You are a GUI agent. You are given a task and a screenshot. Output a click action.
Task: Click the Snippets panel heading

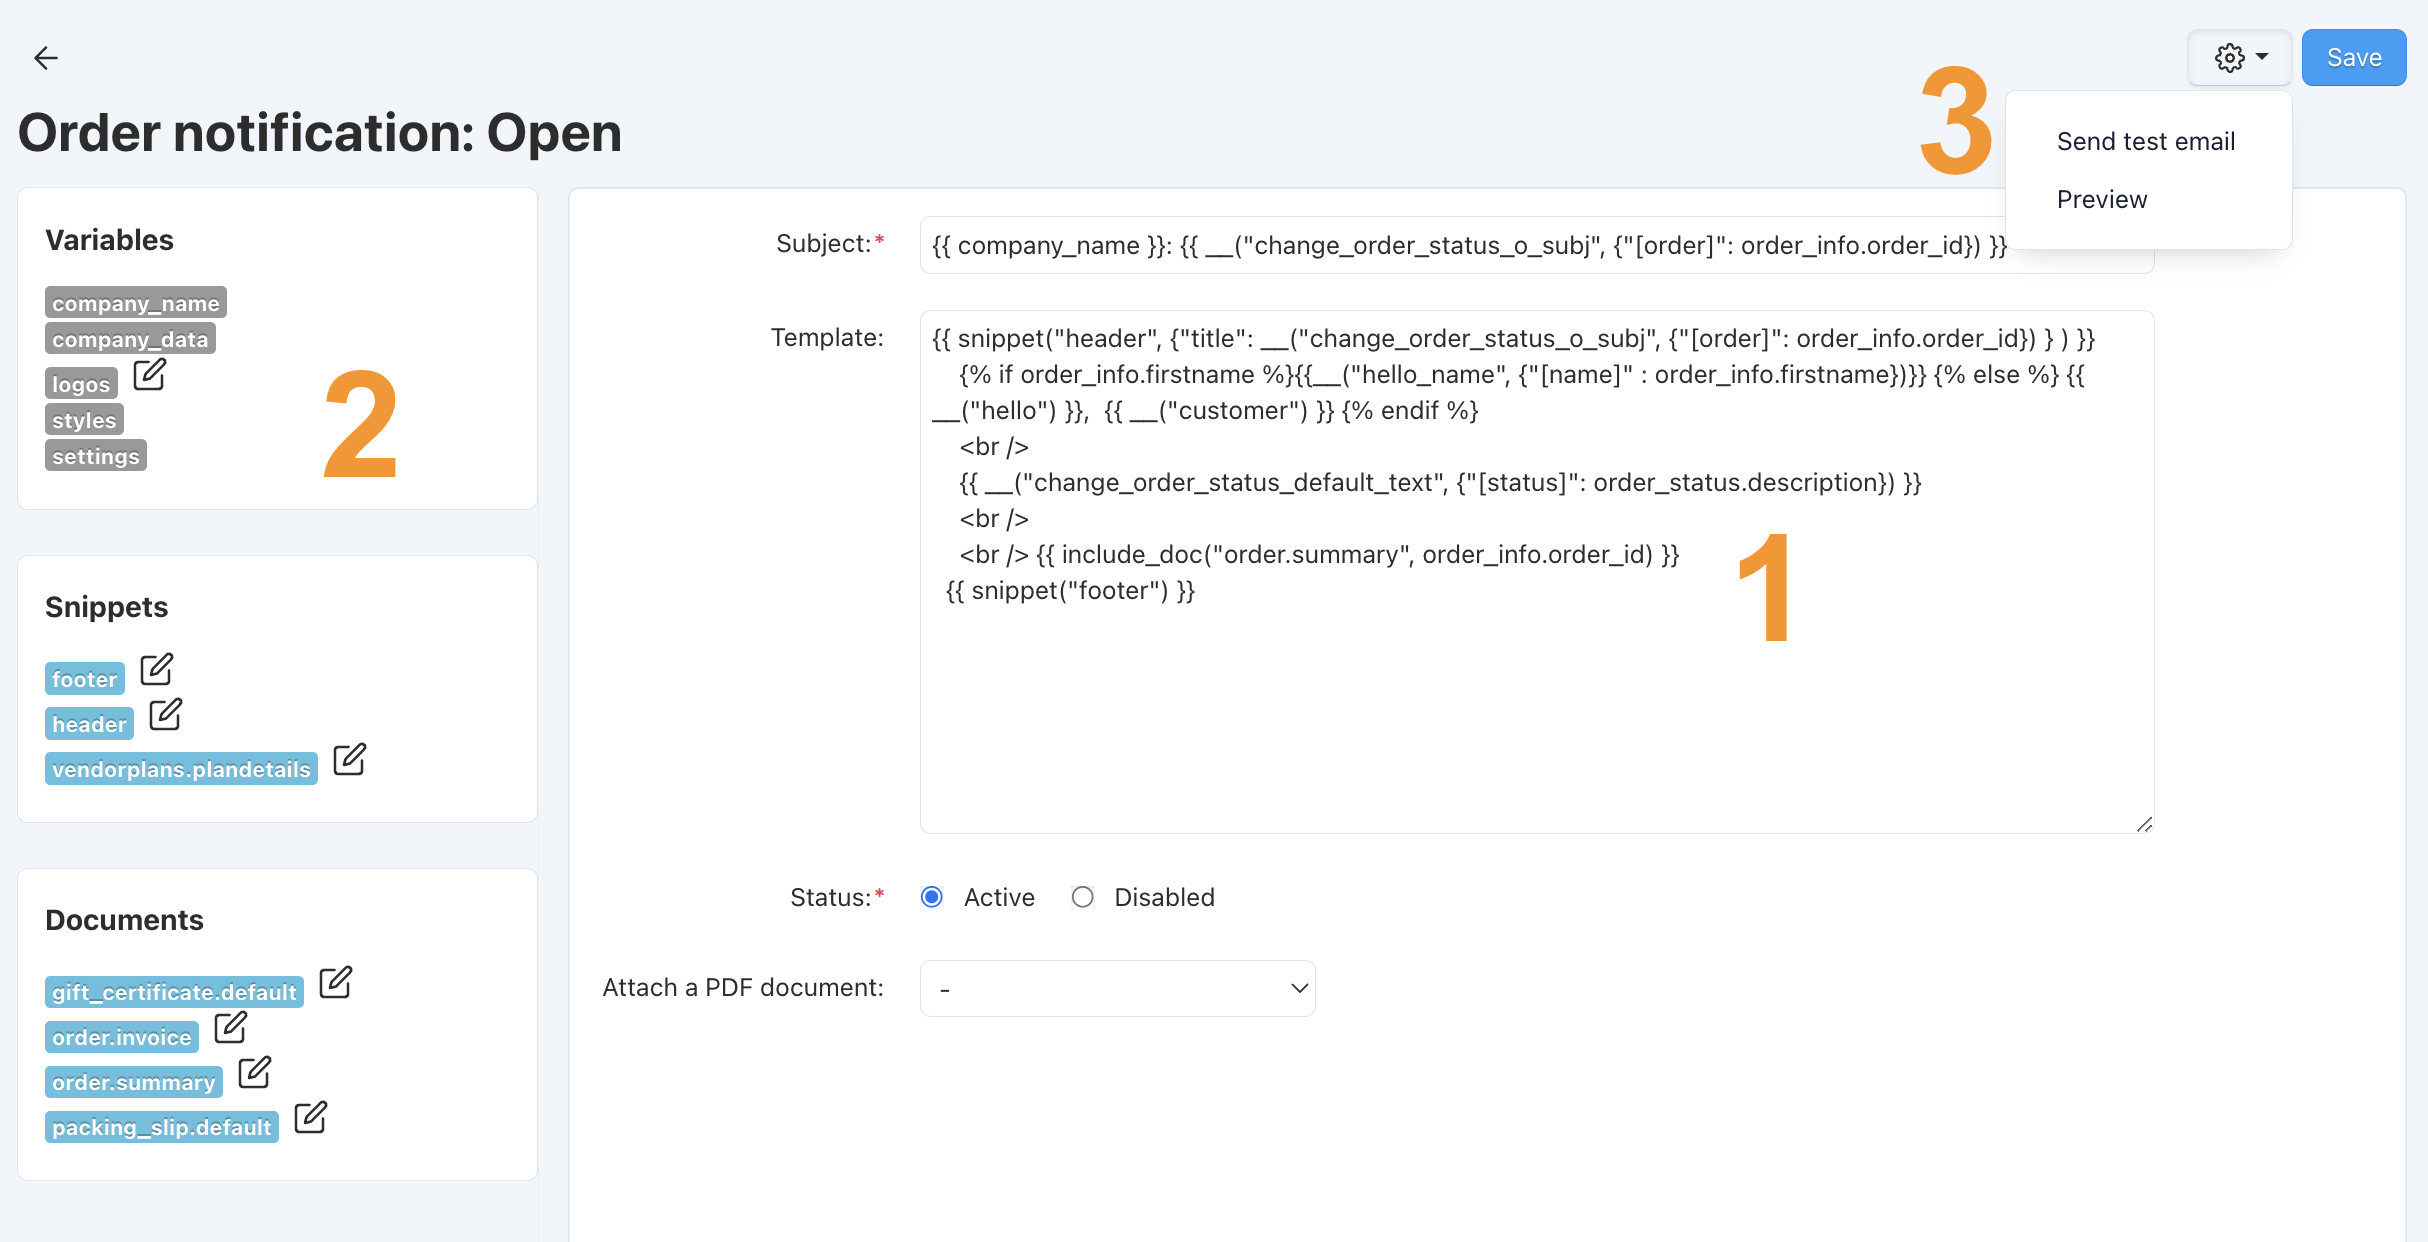(x=107, y=607)
